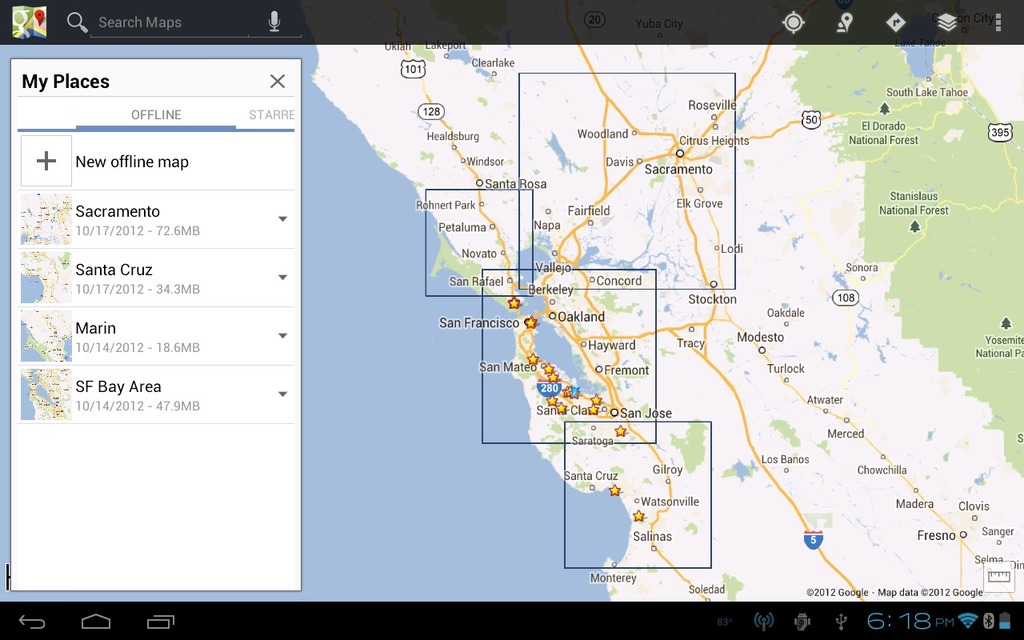Click the plus icon for a new offline map
The height and width of the screenshot is (640, 1024).
tap(46, 161)
